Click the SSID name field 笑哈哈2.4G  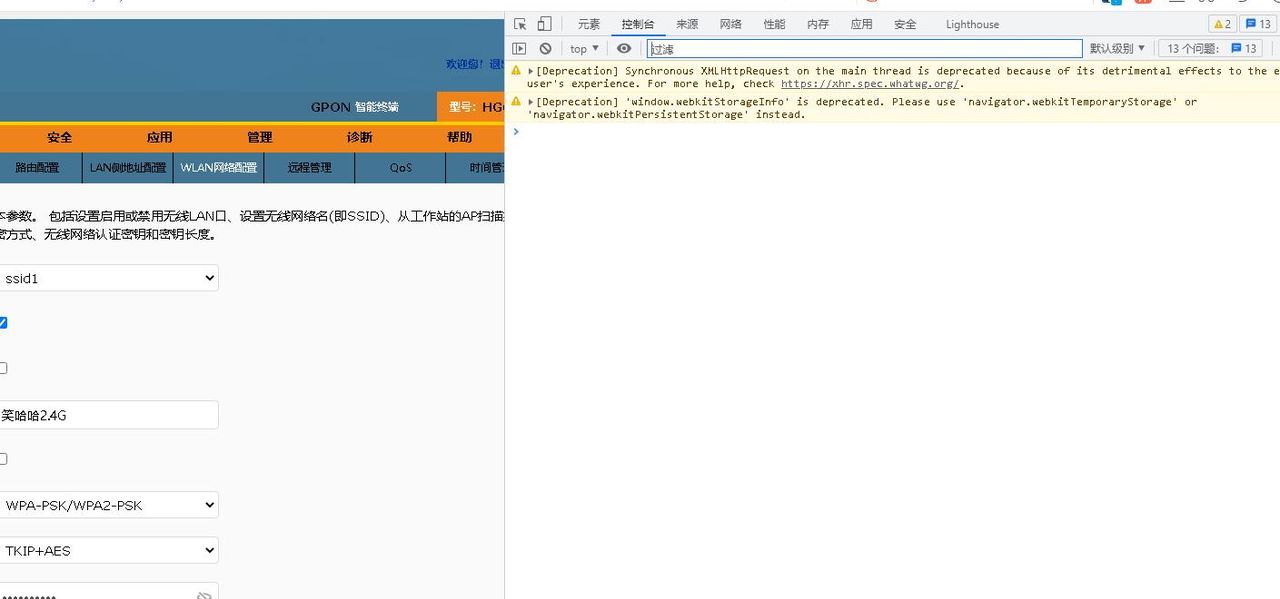click(108, 415)
